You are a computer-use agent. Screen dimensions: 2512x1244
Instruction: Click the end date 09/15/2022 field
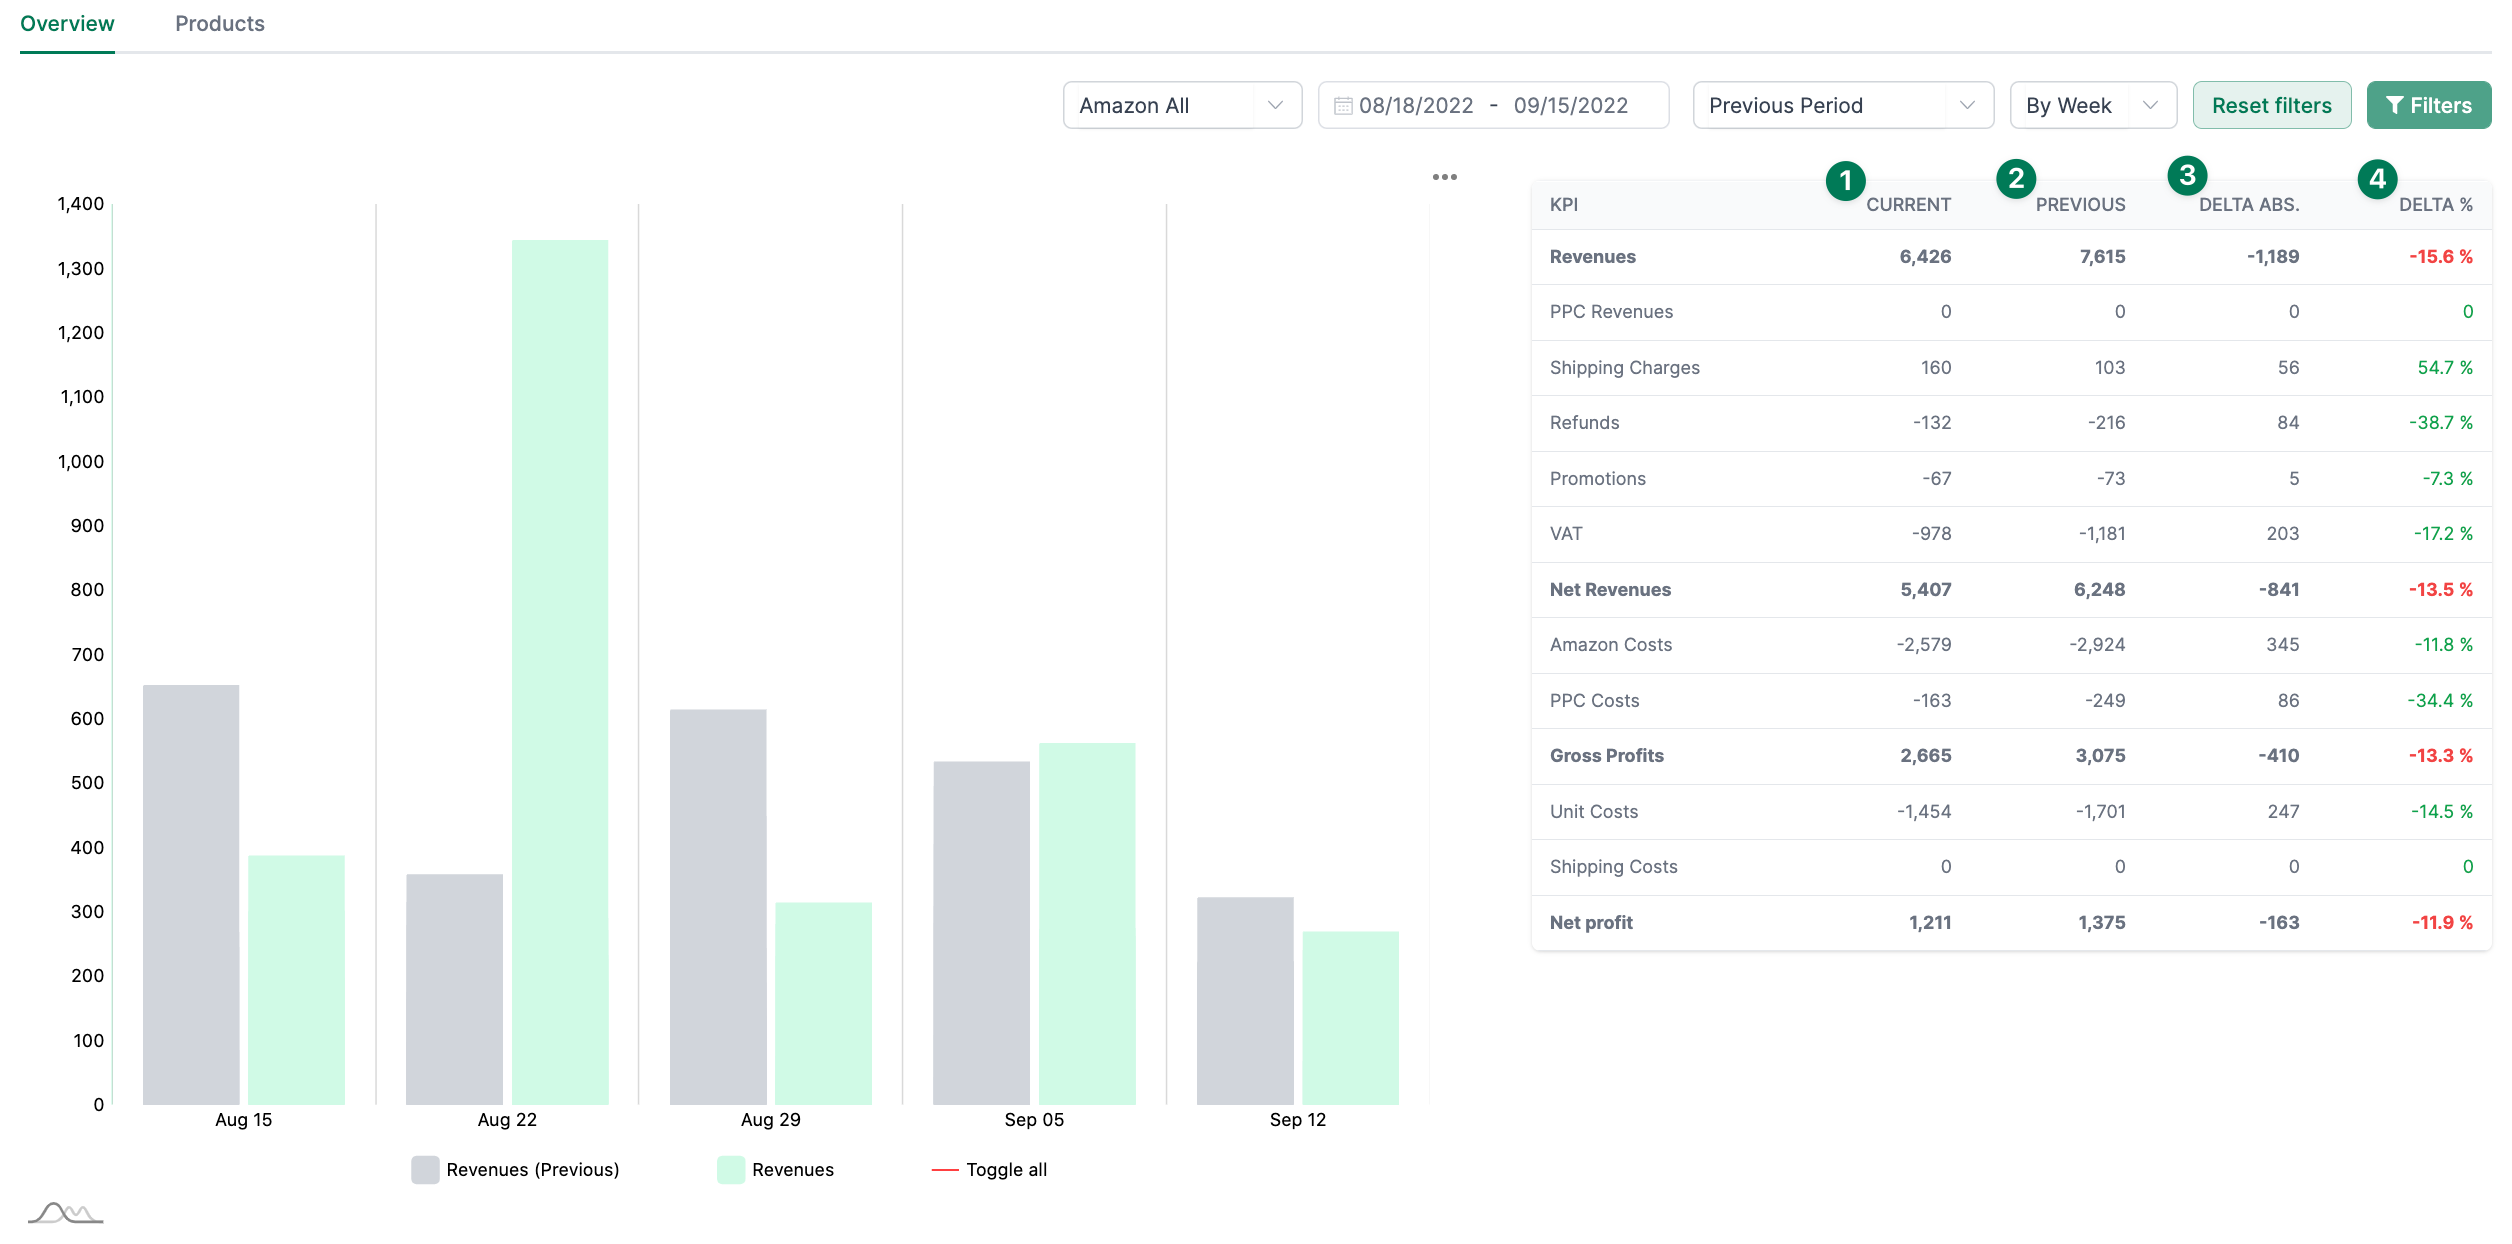pyautogui.click(x=1570, y=106)
